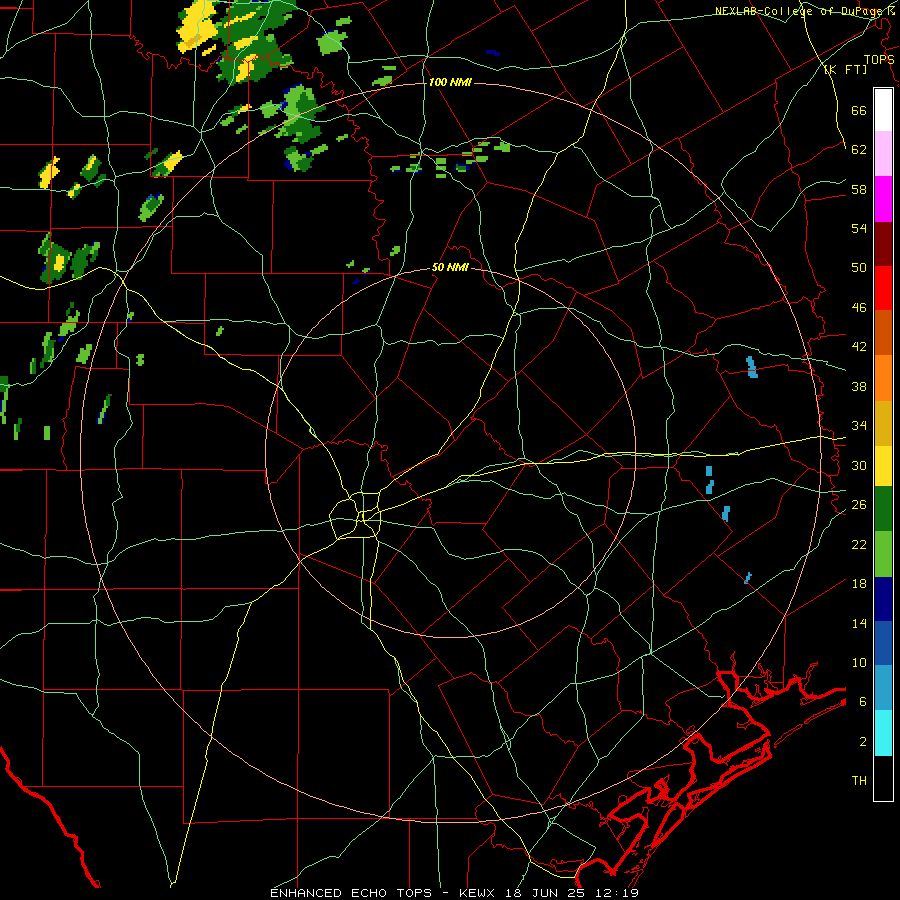Image resolution: width=900 pixels, height=900 pixels.
Task: Click the legend value "22"
Action: pos(859,544)
